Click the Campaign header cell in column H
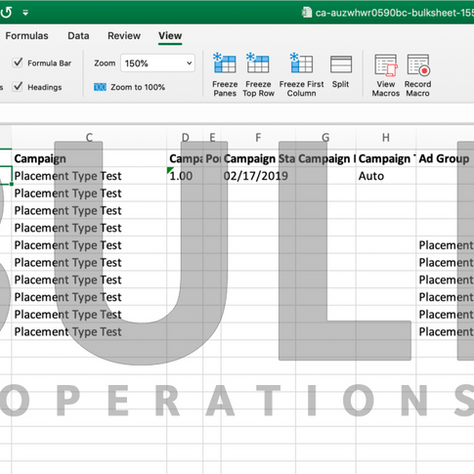This screenshot has height=474, width=474. (x=386, y=158)
